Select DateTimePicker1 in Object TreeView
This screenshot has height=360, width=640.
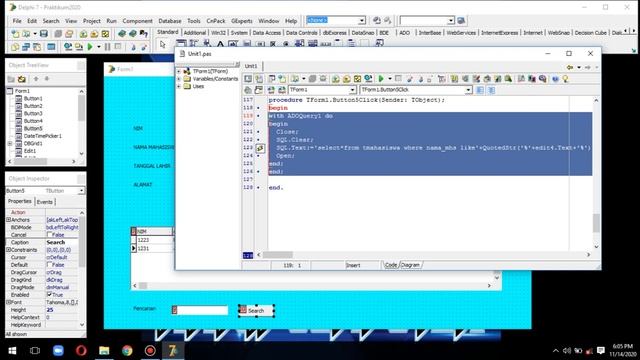(42, 136)
